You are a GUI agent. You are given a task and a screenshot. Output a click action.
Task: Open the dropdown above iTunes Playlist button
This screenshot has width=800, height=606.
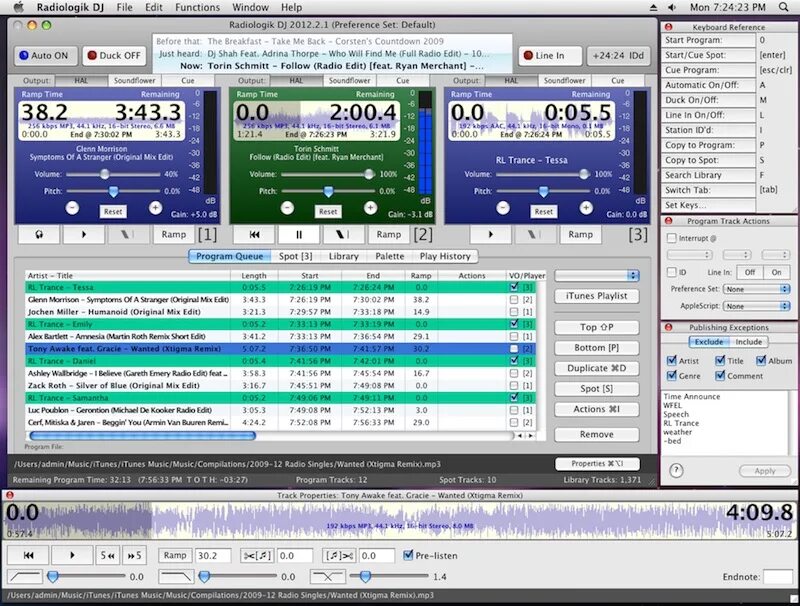tap(596, 275)
